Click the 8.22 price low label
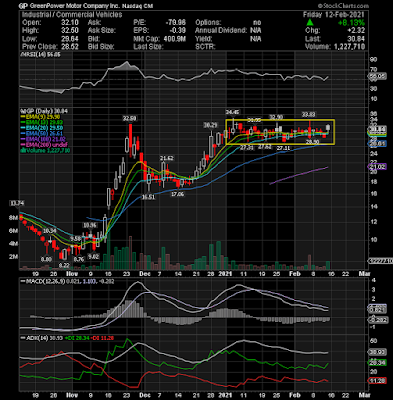The image size is (393, 400). point(64,265)
